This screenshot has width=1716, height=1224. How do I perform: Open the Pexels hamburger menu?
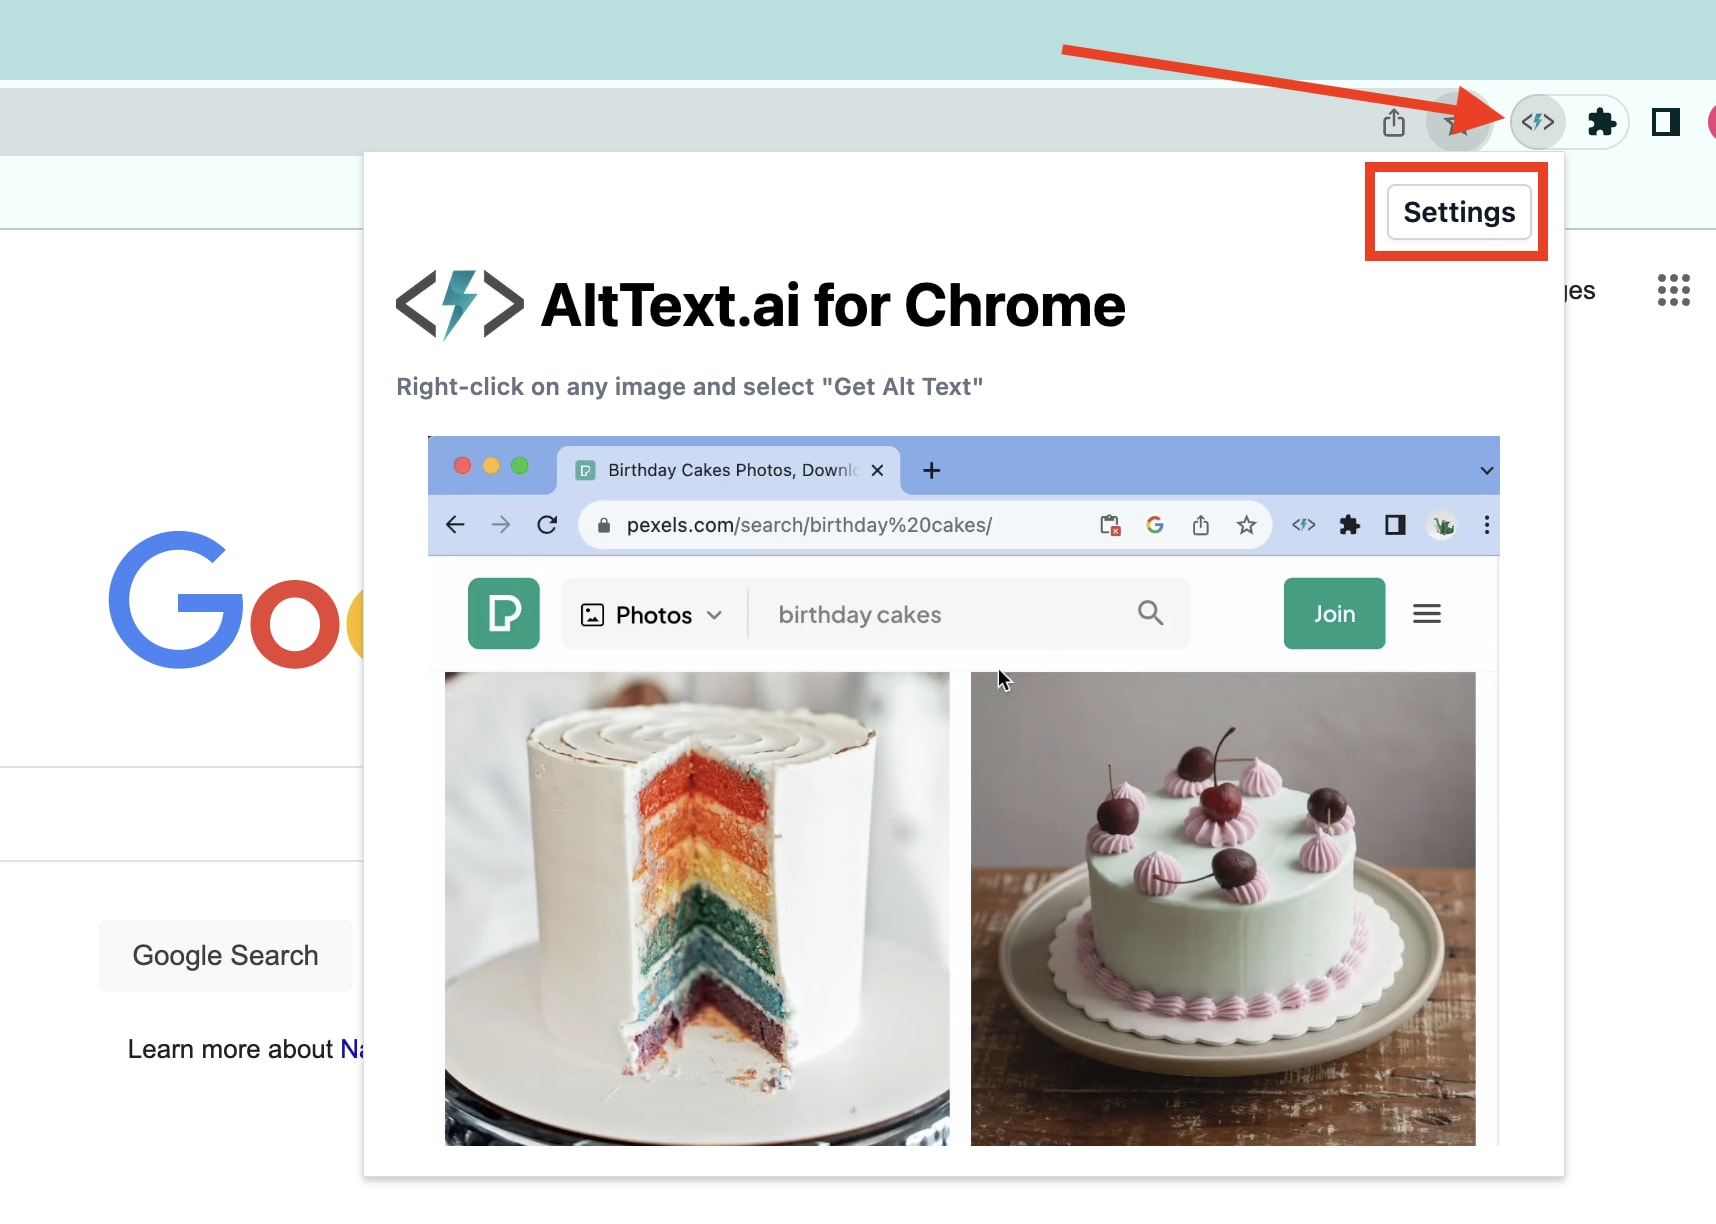[x=1427, y=613]
